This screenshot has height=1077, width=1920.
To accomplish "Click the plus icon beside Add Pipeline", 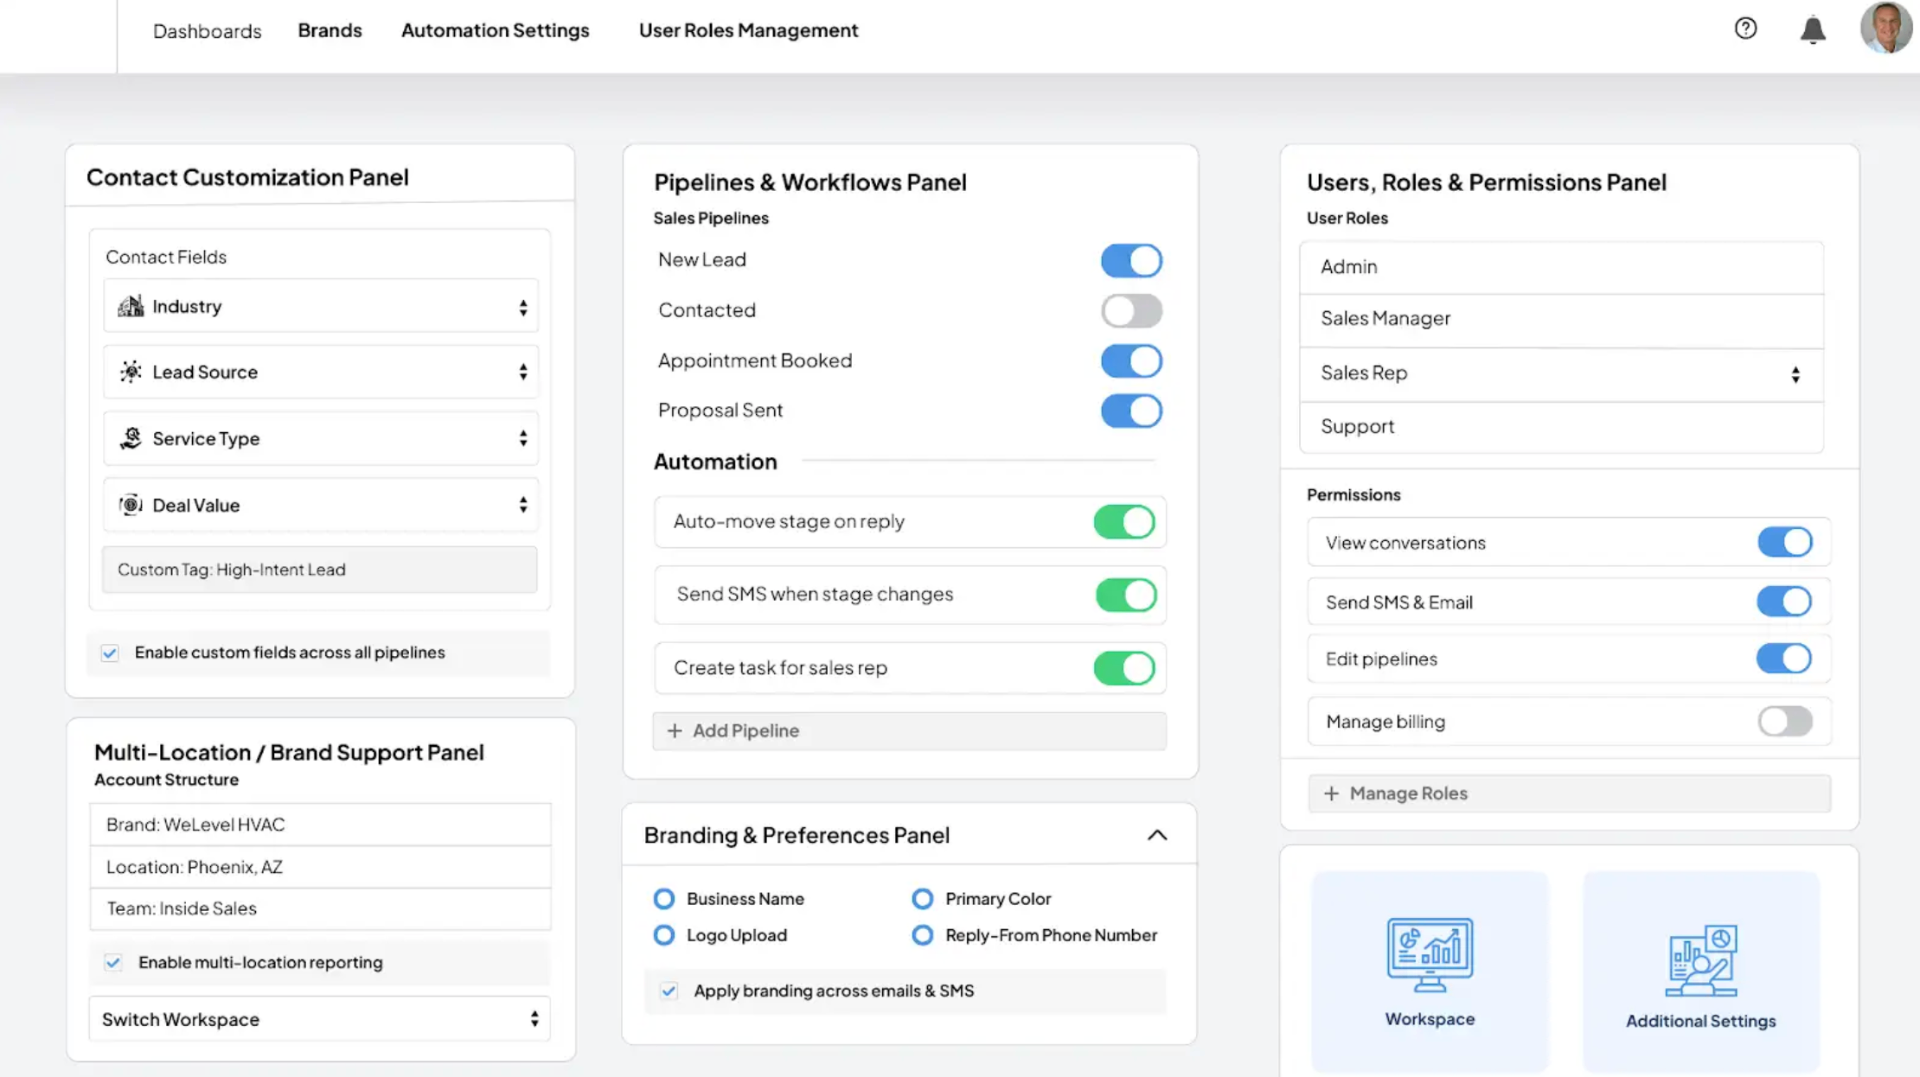I will click(x=675, y=731).
